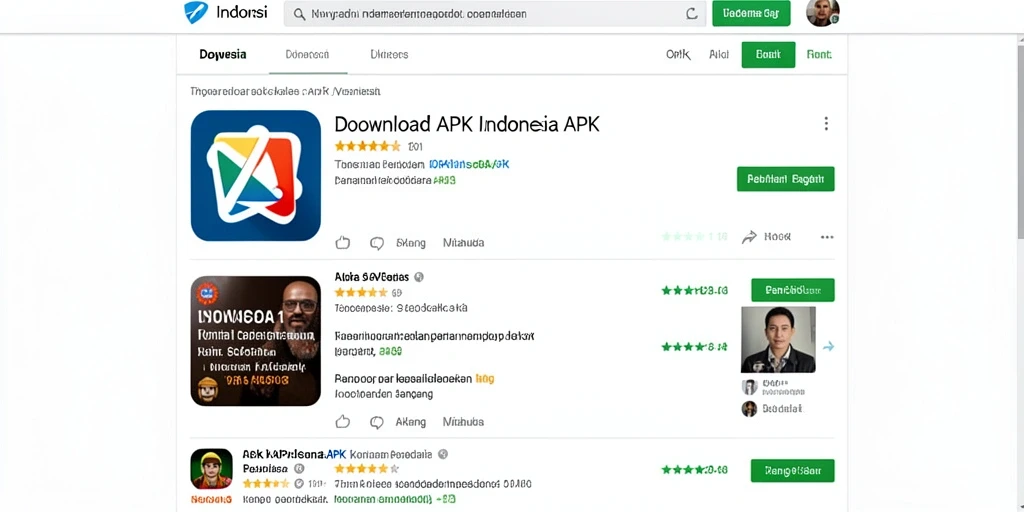
Task: Click the green Uedeme Gay button in header
Action: coord(751,13)
